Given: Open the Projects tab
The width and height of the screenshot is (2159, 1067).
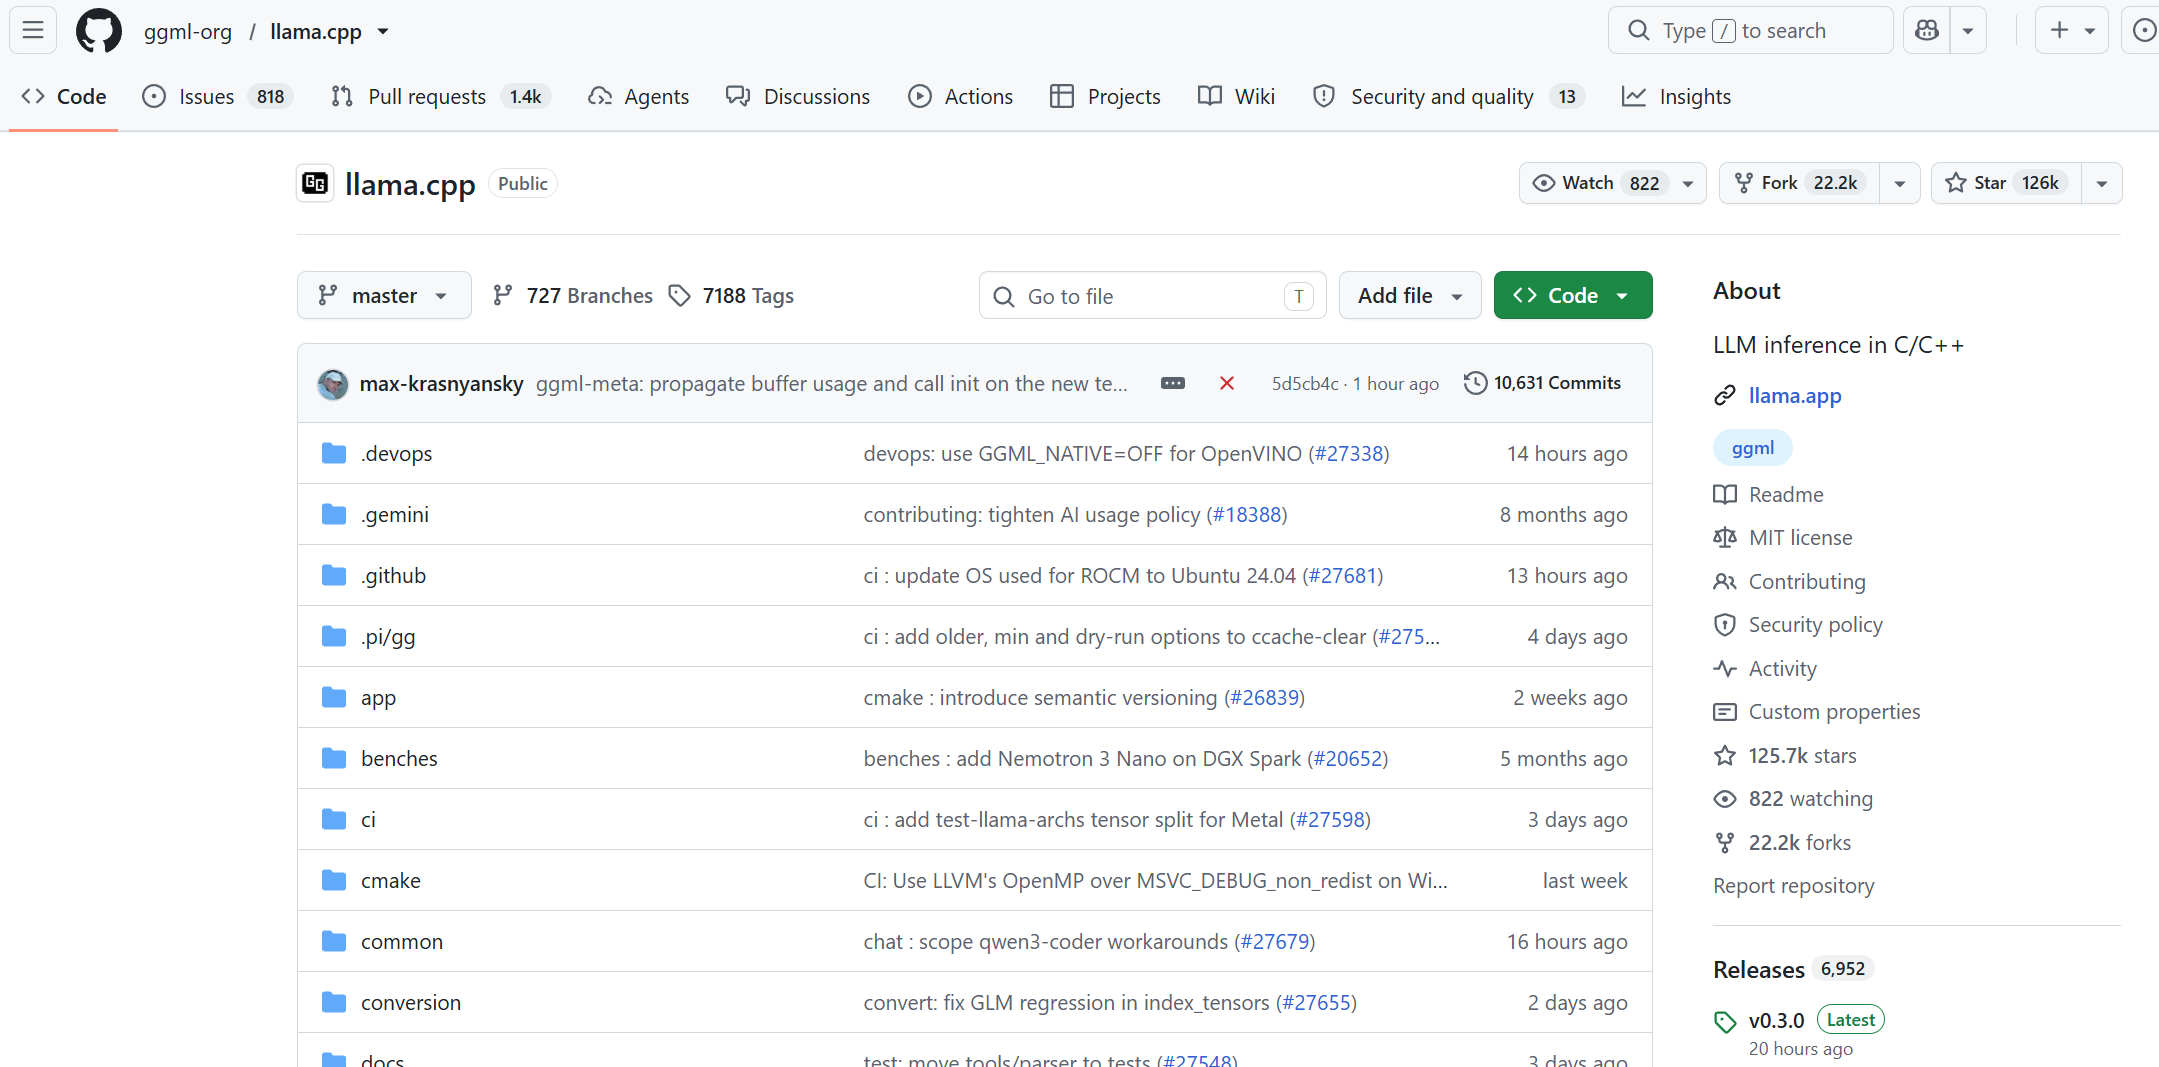Looking at the screenshot, I should (x=1105, y=97).
